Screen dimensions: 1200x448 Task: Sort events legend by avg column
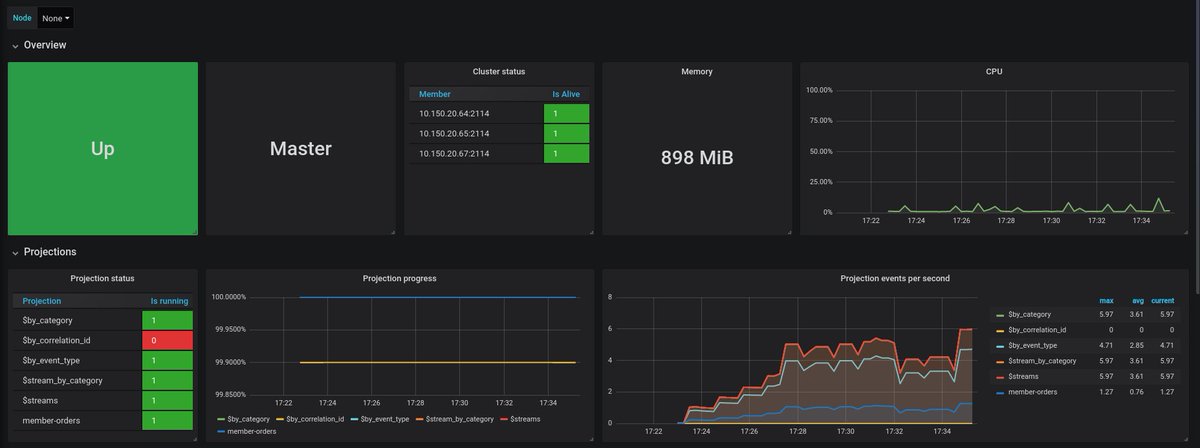pos(1137,300)
